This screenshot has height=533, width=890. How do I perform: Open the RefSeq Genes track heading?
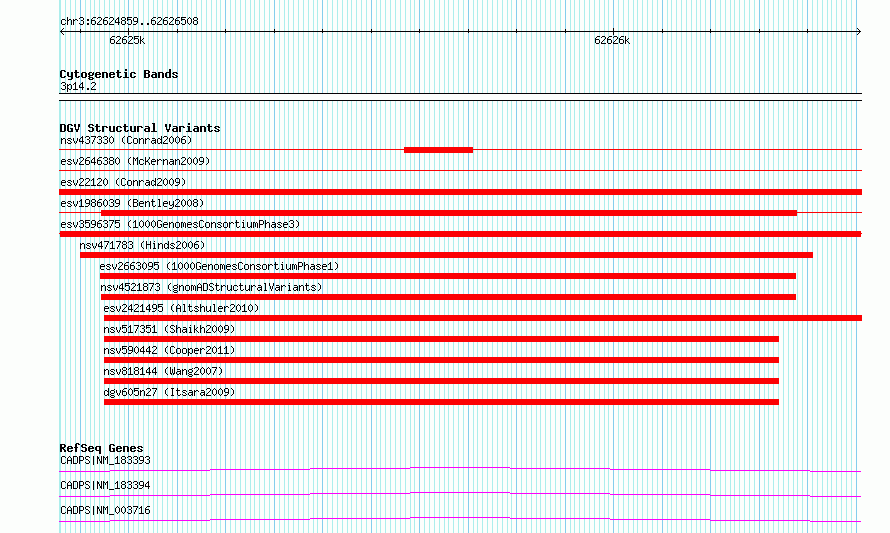click(101, 448)
